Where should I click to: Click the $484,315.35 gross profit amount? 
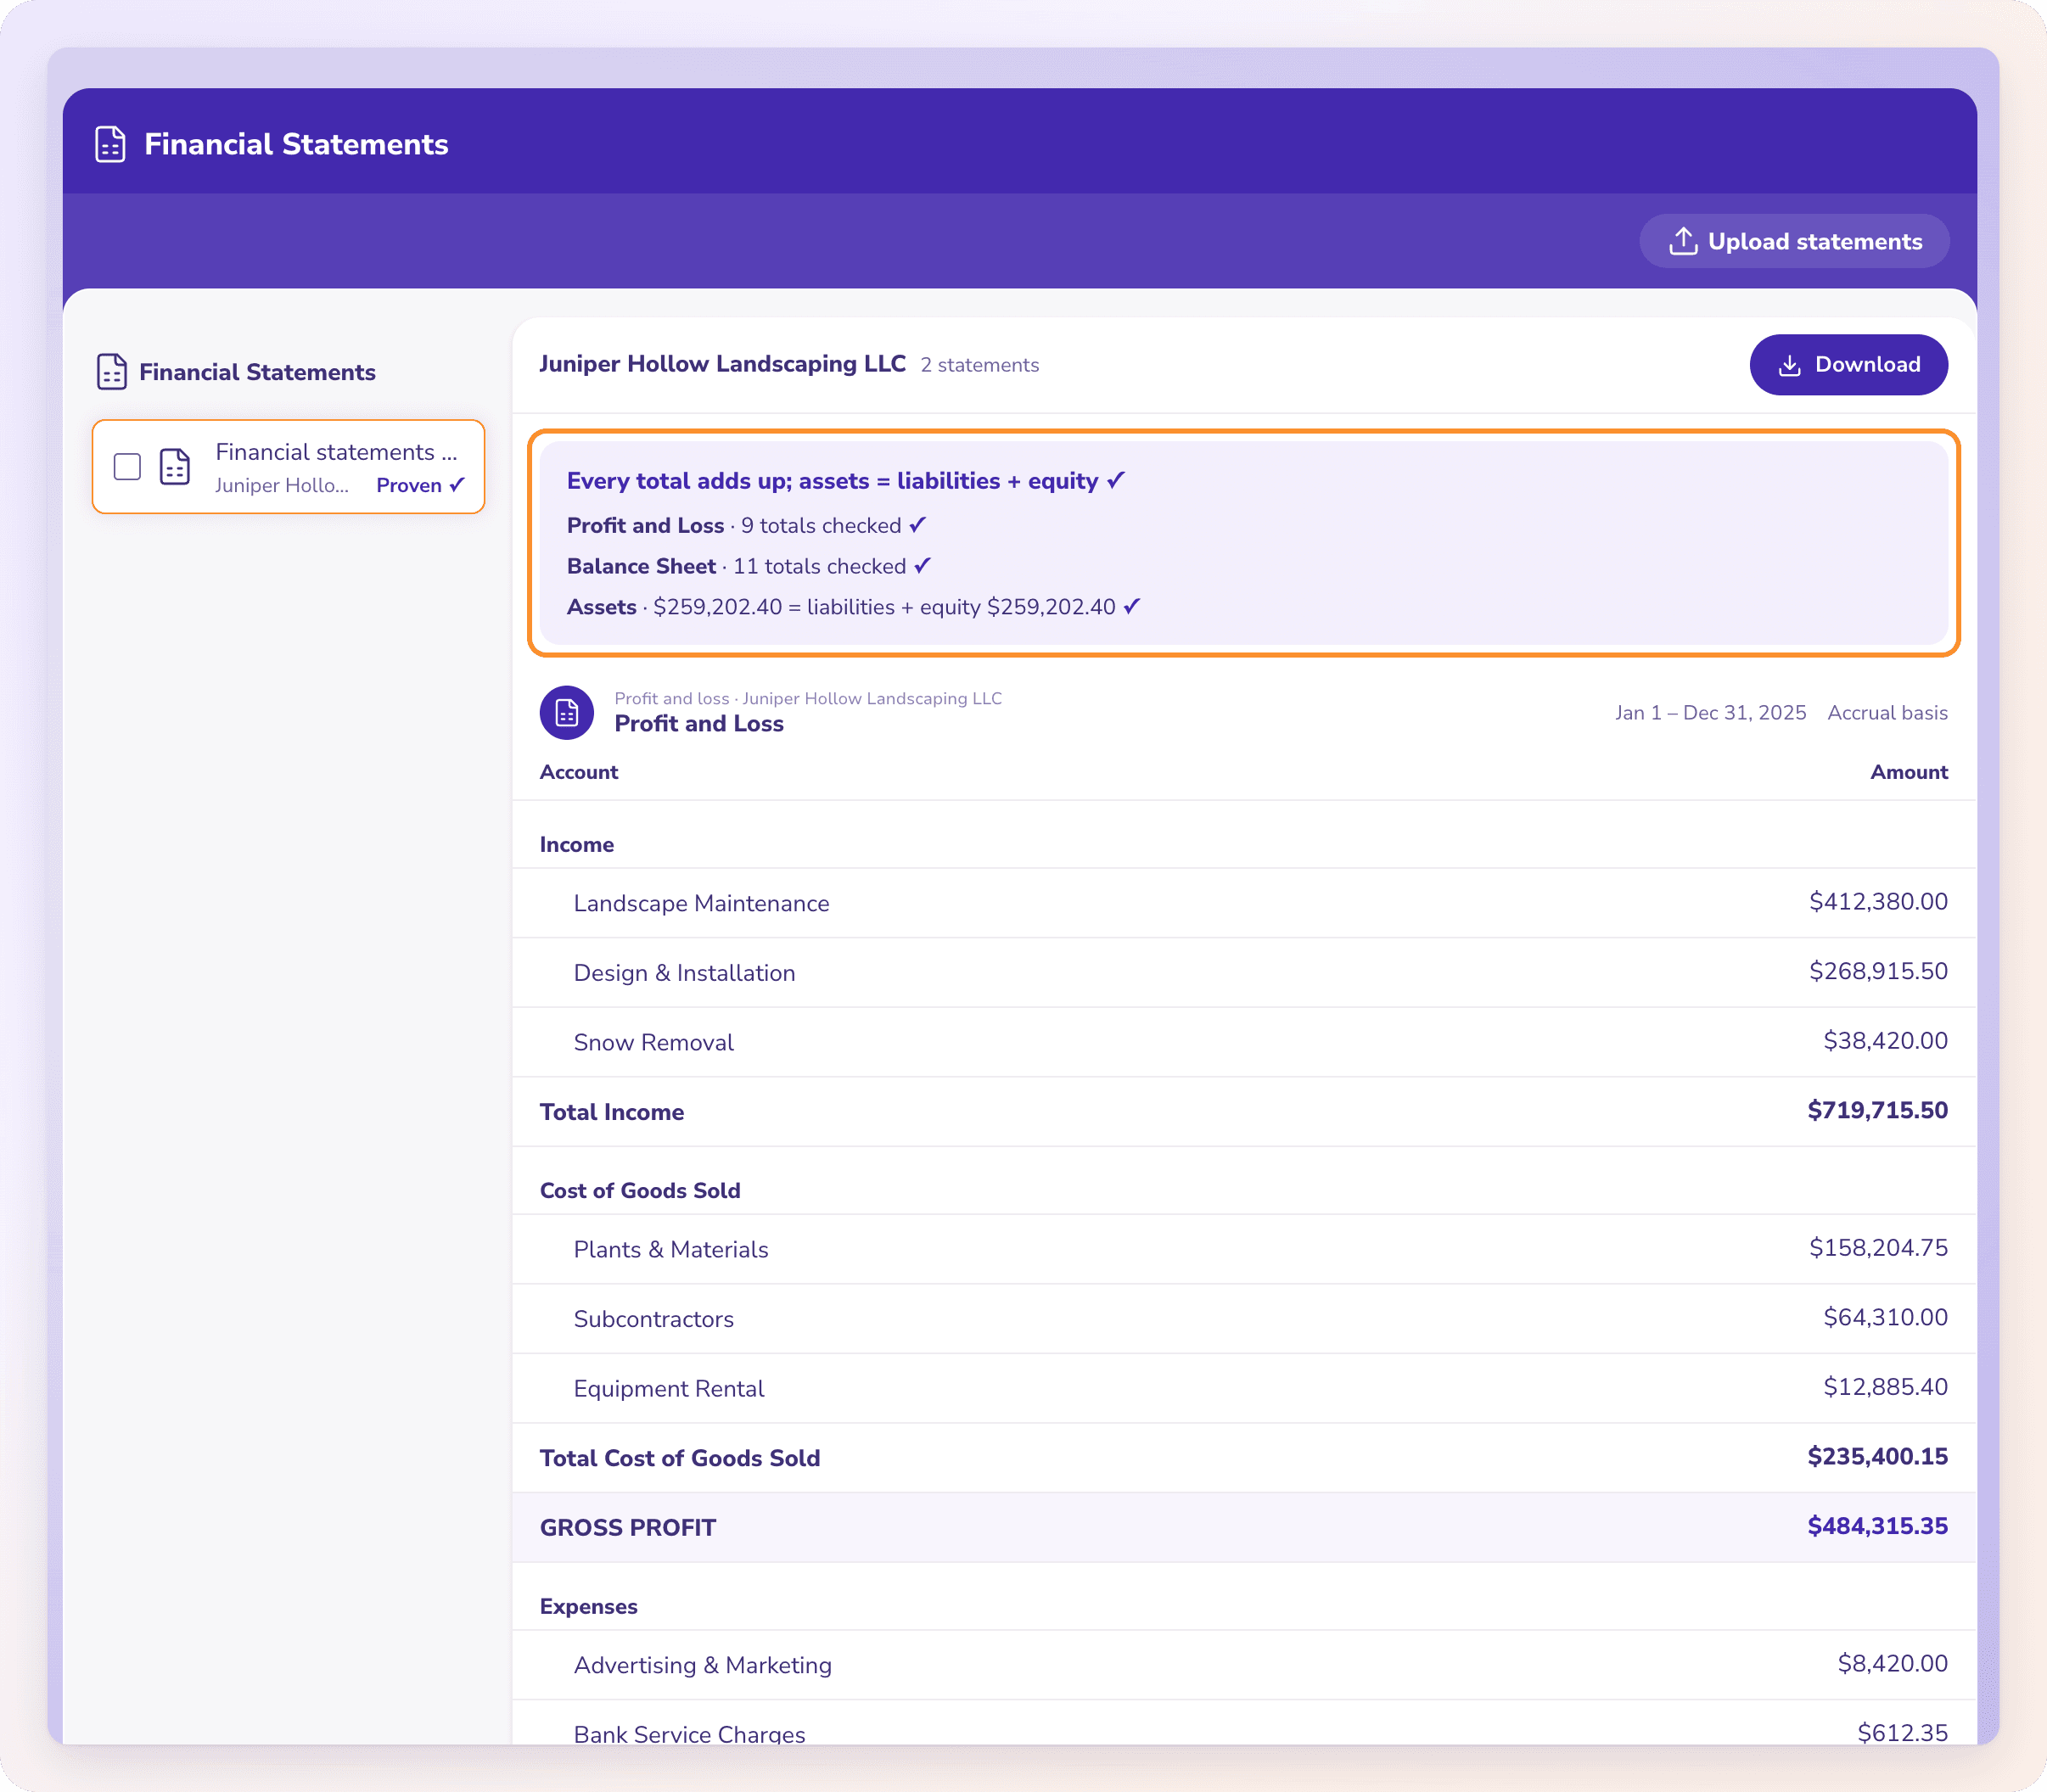(x=1877, y=1526)
